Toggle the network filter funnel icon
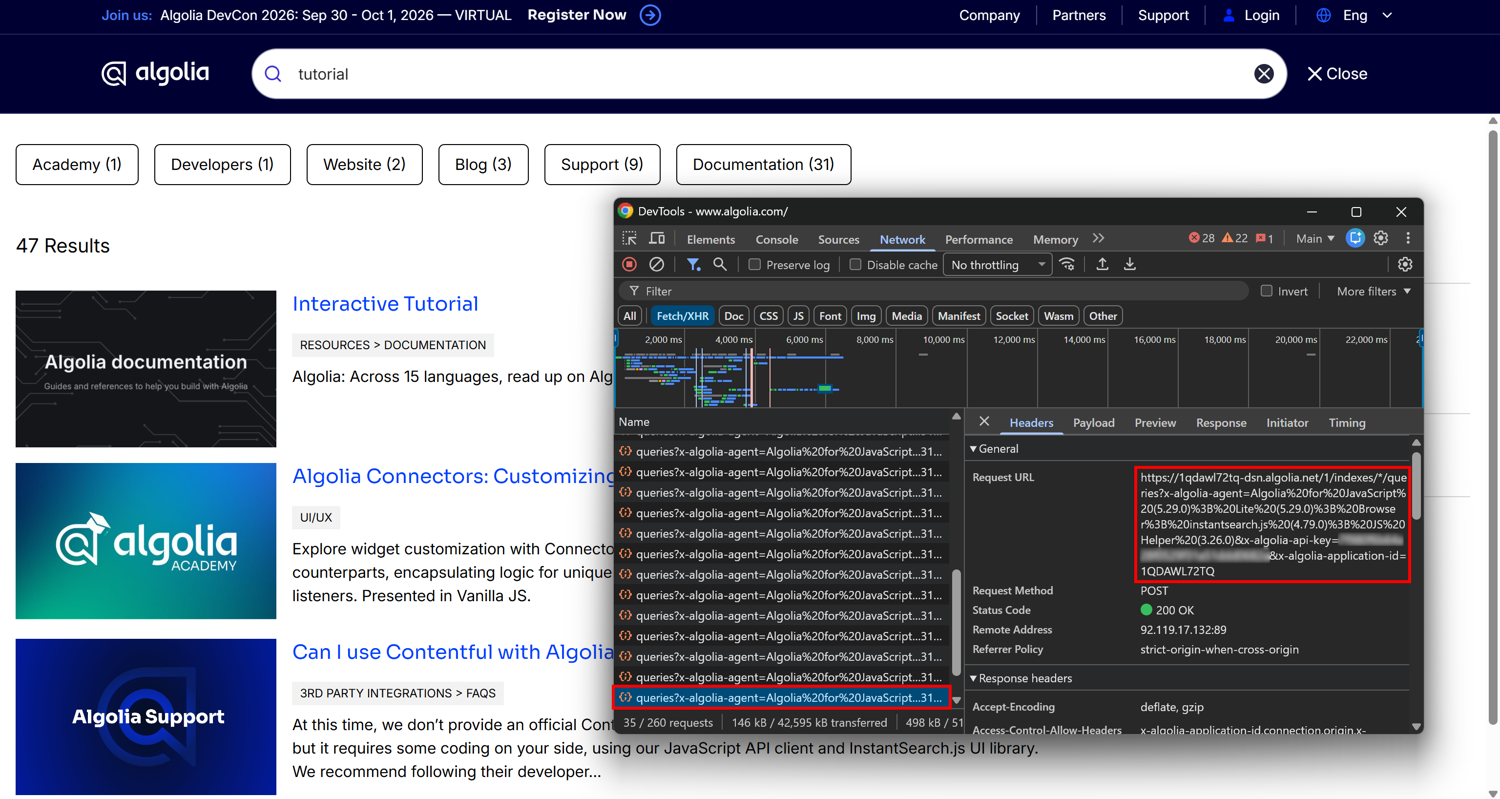Image resolution: width=1500 pixels, height=799 pixels. click(693, 264)
